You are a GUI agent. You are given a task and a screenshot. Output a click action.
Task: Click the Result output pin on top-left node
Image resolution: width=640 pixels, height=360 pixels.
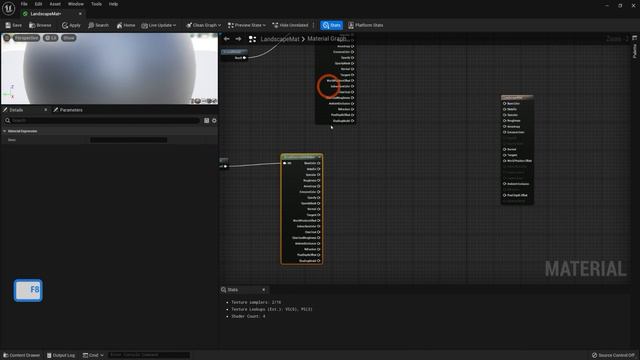pos(244,58)
